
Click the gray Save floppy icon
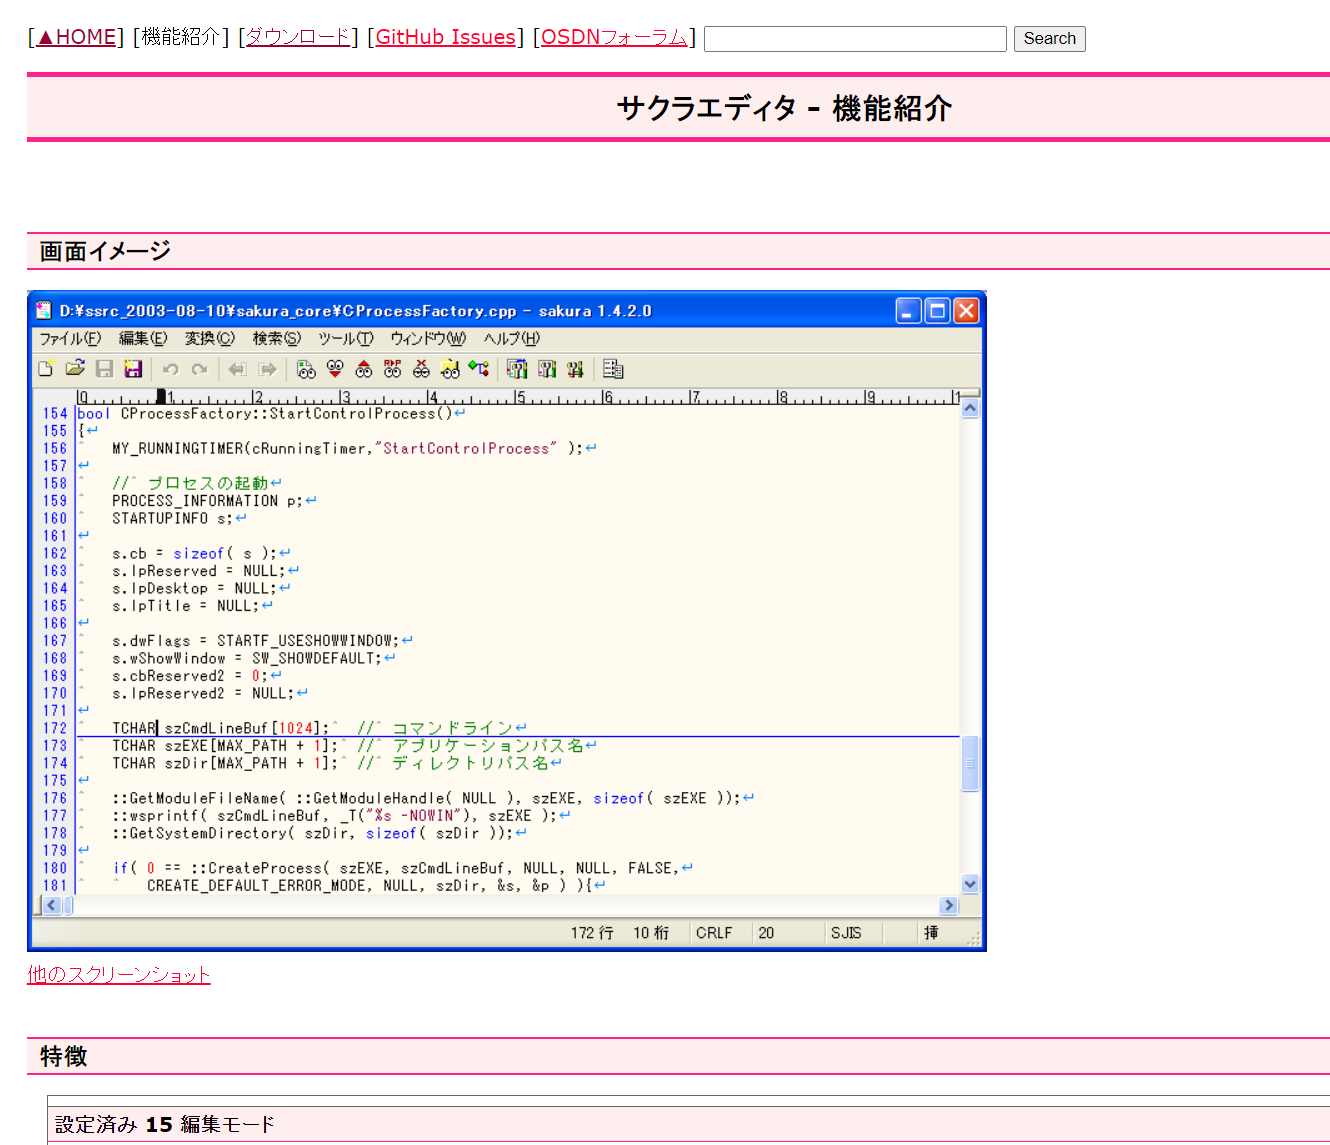[x=104, y=369]
